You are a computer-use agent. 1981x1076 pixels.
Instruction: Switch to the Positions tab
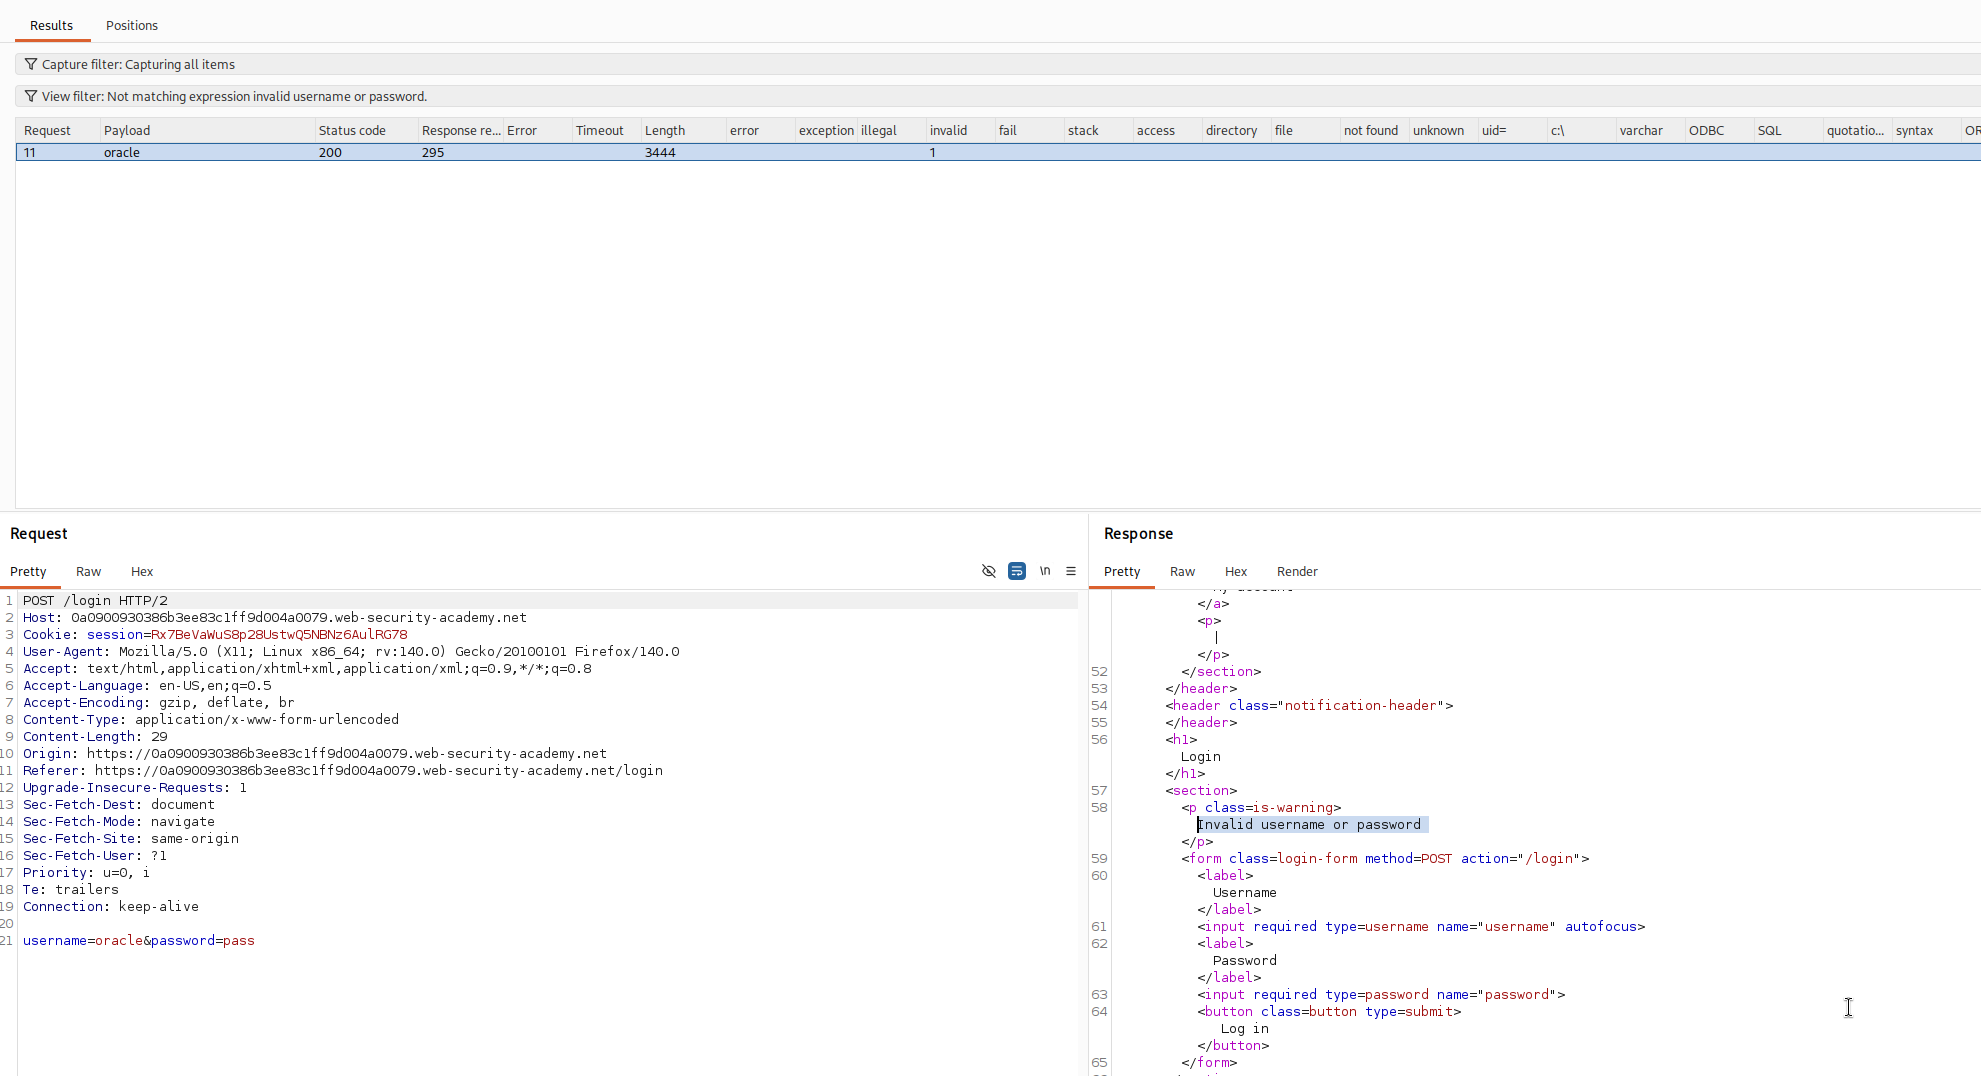(x=132, y=25)
